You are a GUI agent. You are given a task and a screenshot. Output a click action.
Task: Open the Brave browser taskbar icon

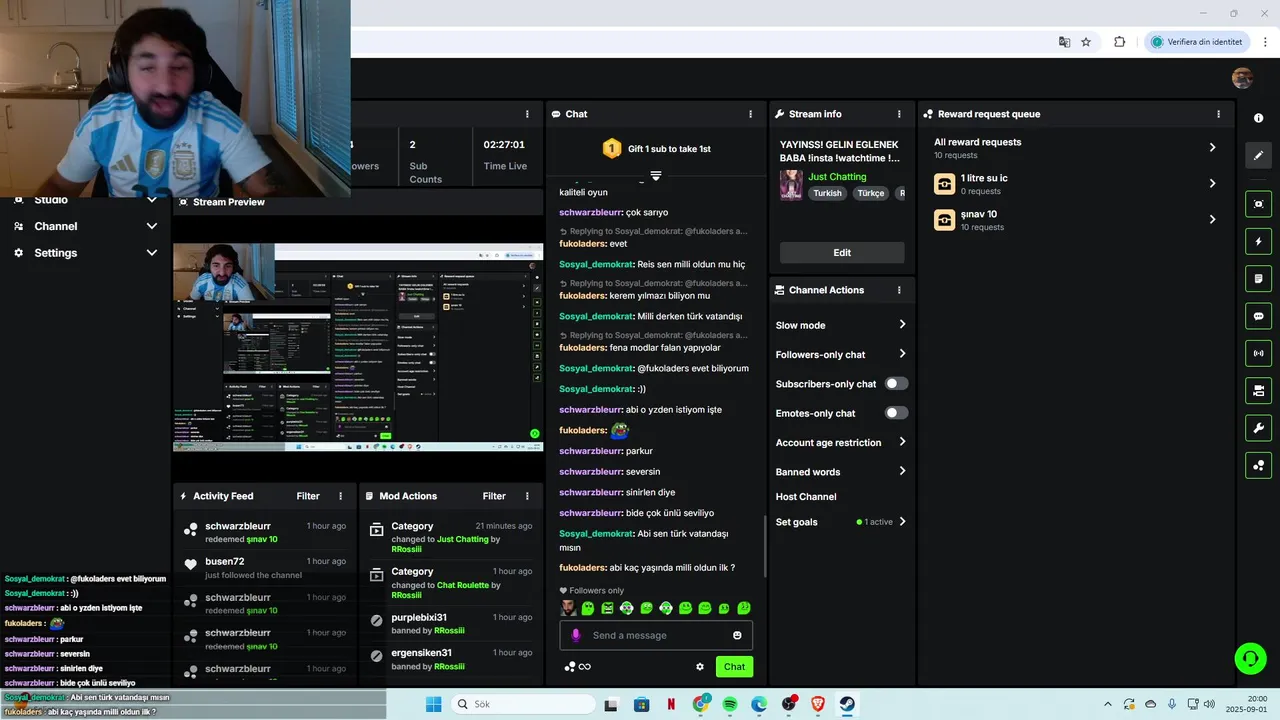(x=818, y=704)
